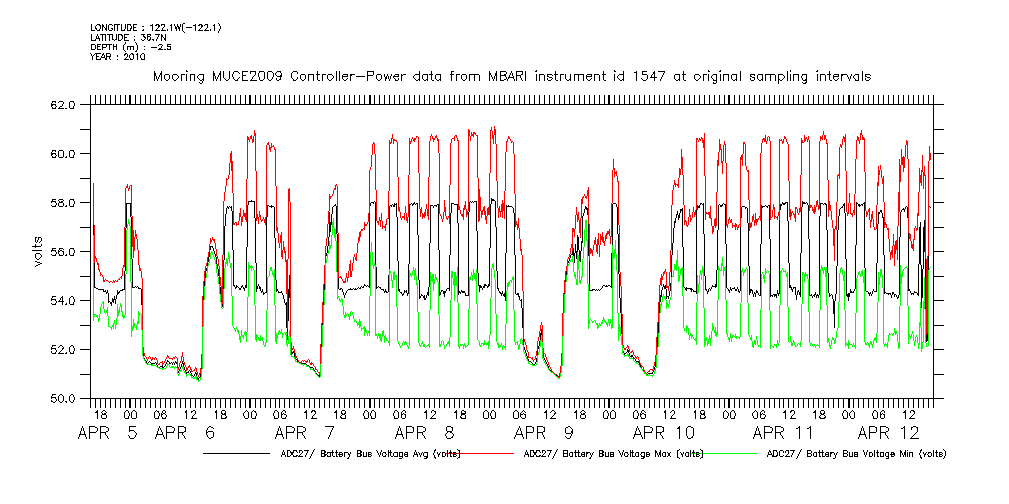Click the vertical 'volts' y-axis label
Viewport: 1009px width, 504px height.
[37, 251]
